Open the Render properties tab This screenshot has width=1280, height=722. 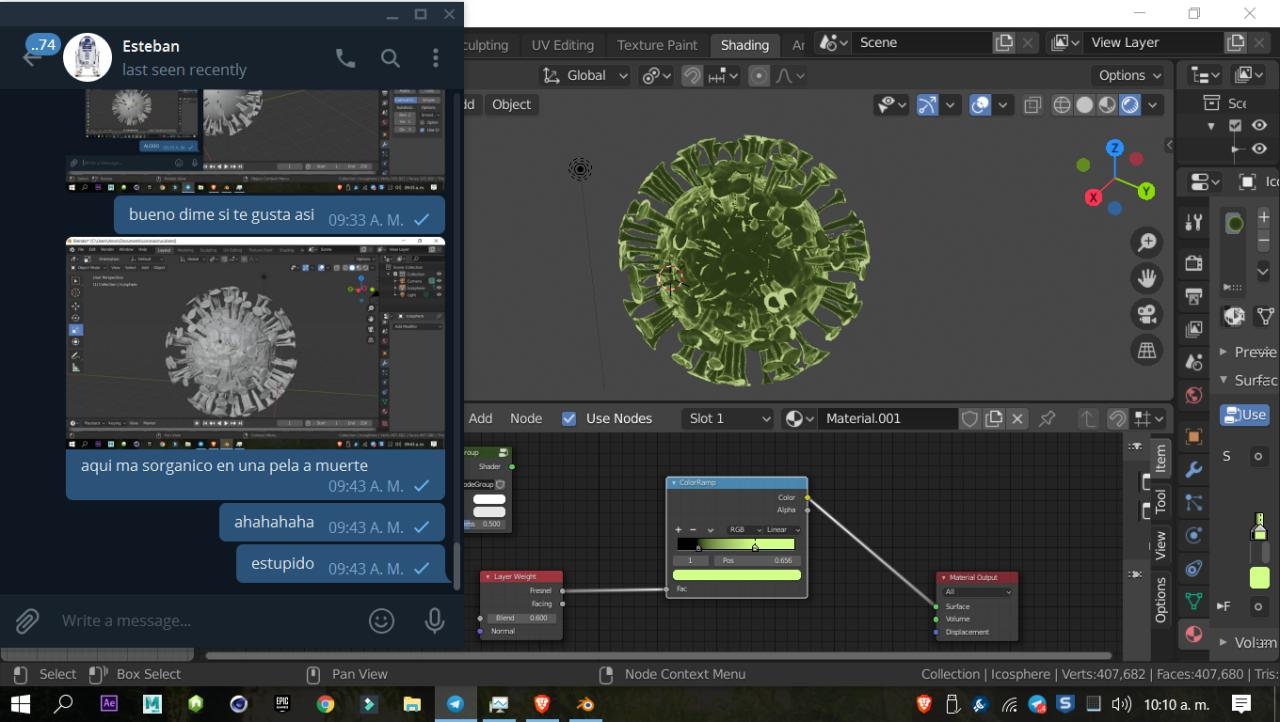point(1193,263)
